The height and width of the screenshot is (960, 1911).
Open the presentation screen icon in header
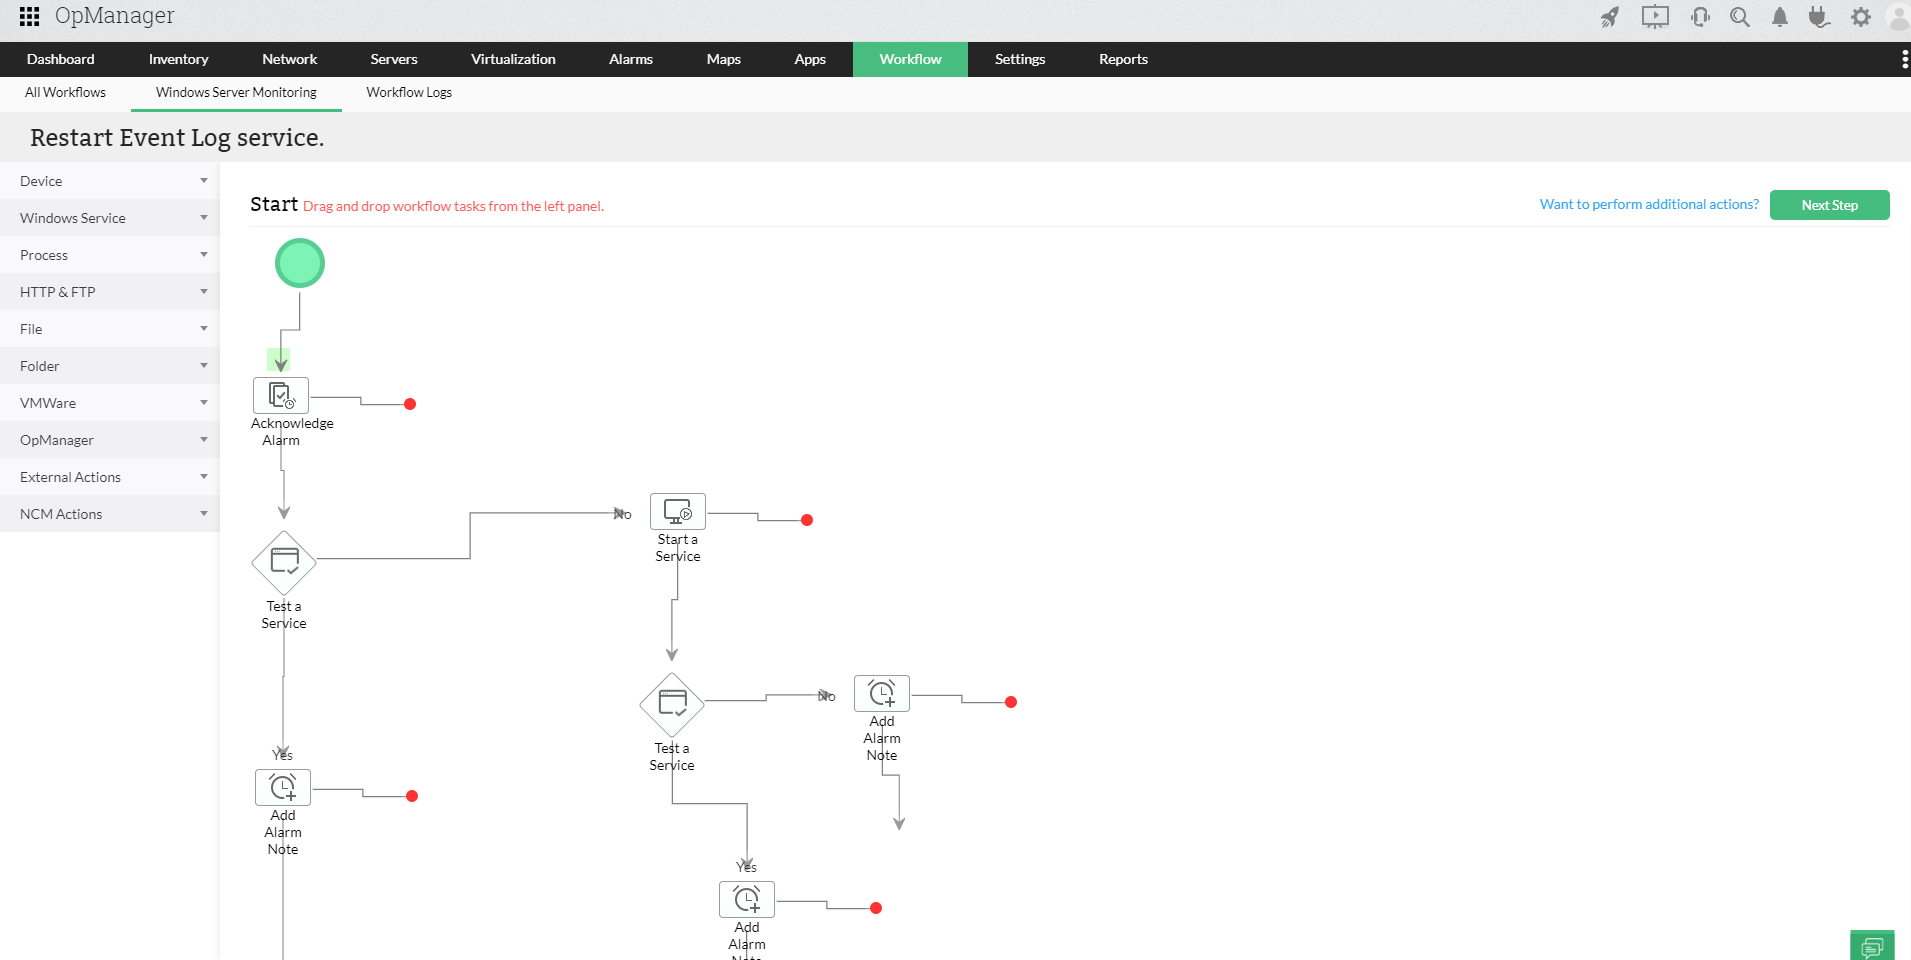coord(1655,17)
